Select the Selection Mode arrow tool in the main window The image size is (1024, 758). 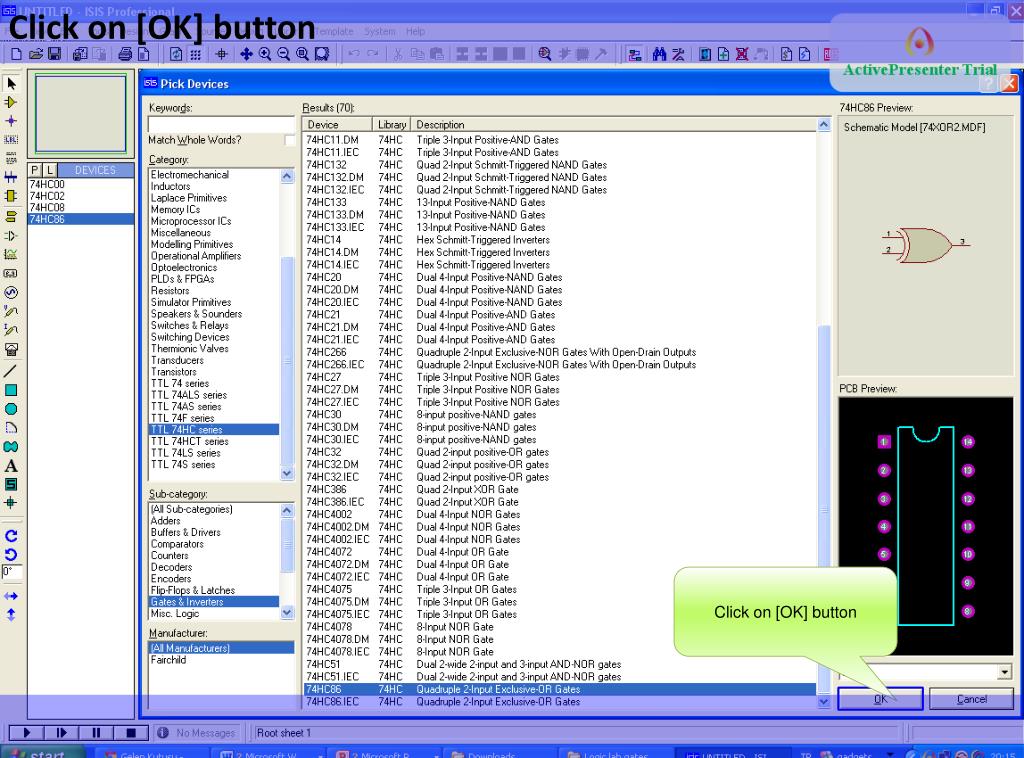[x=11, y=84]
